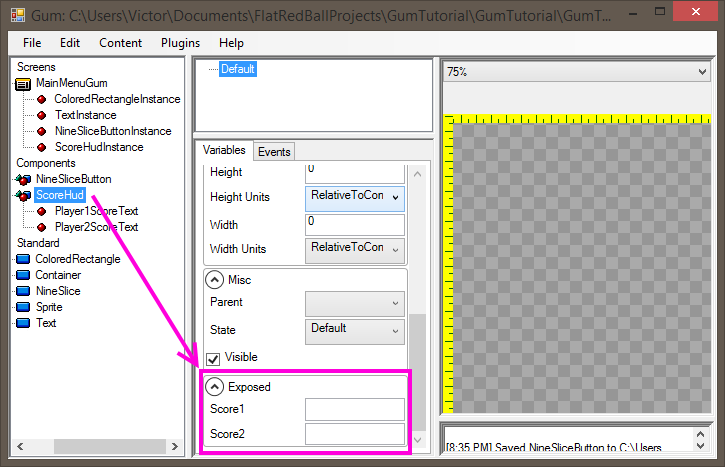Select the Default state entry
725x467 pixels.
coord(238,69)
